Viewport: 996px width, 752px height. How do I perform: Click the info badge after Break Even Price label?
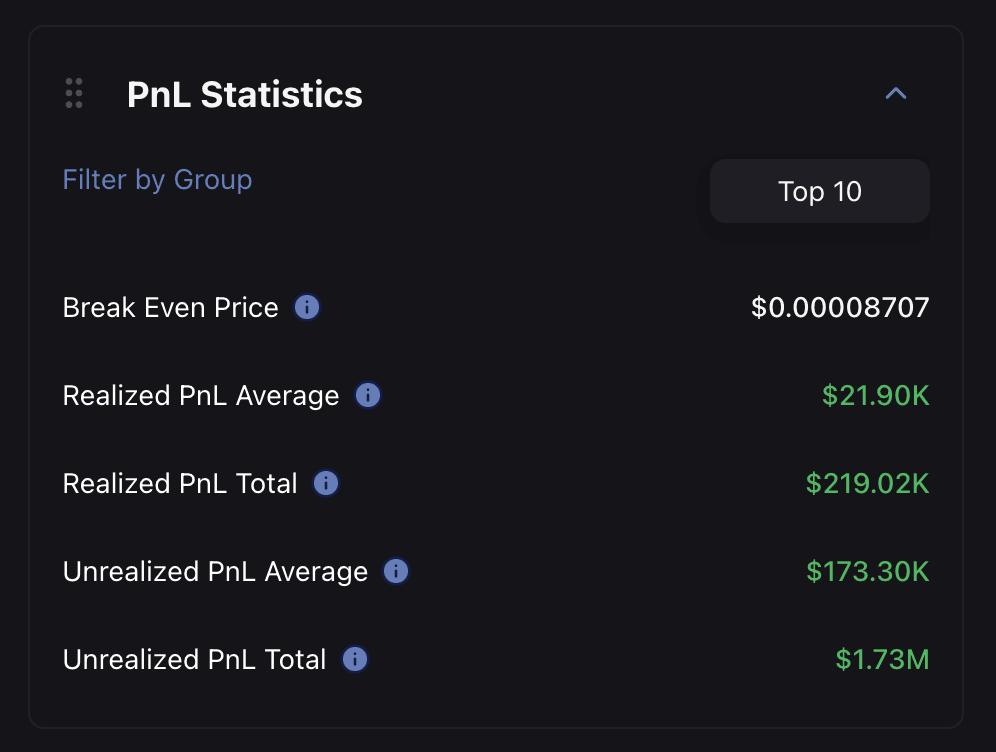tap(307, 308)
